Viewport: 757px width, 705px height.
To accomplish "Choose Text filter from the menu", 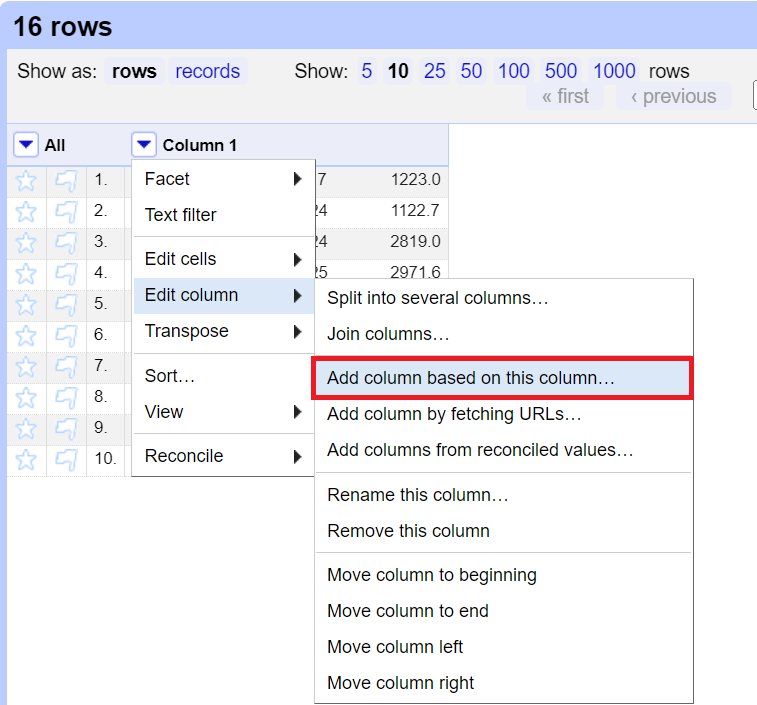I will point(224,215).
